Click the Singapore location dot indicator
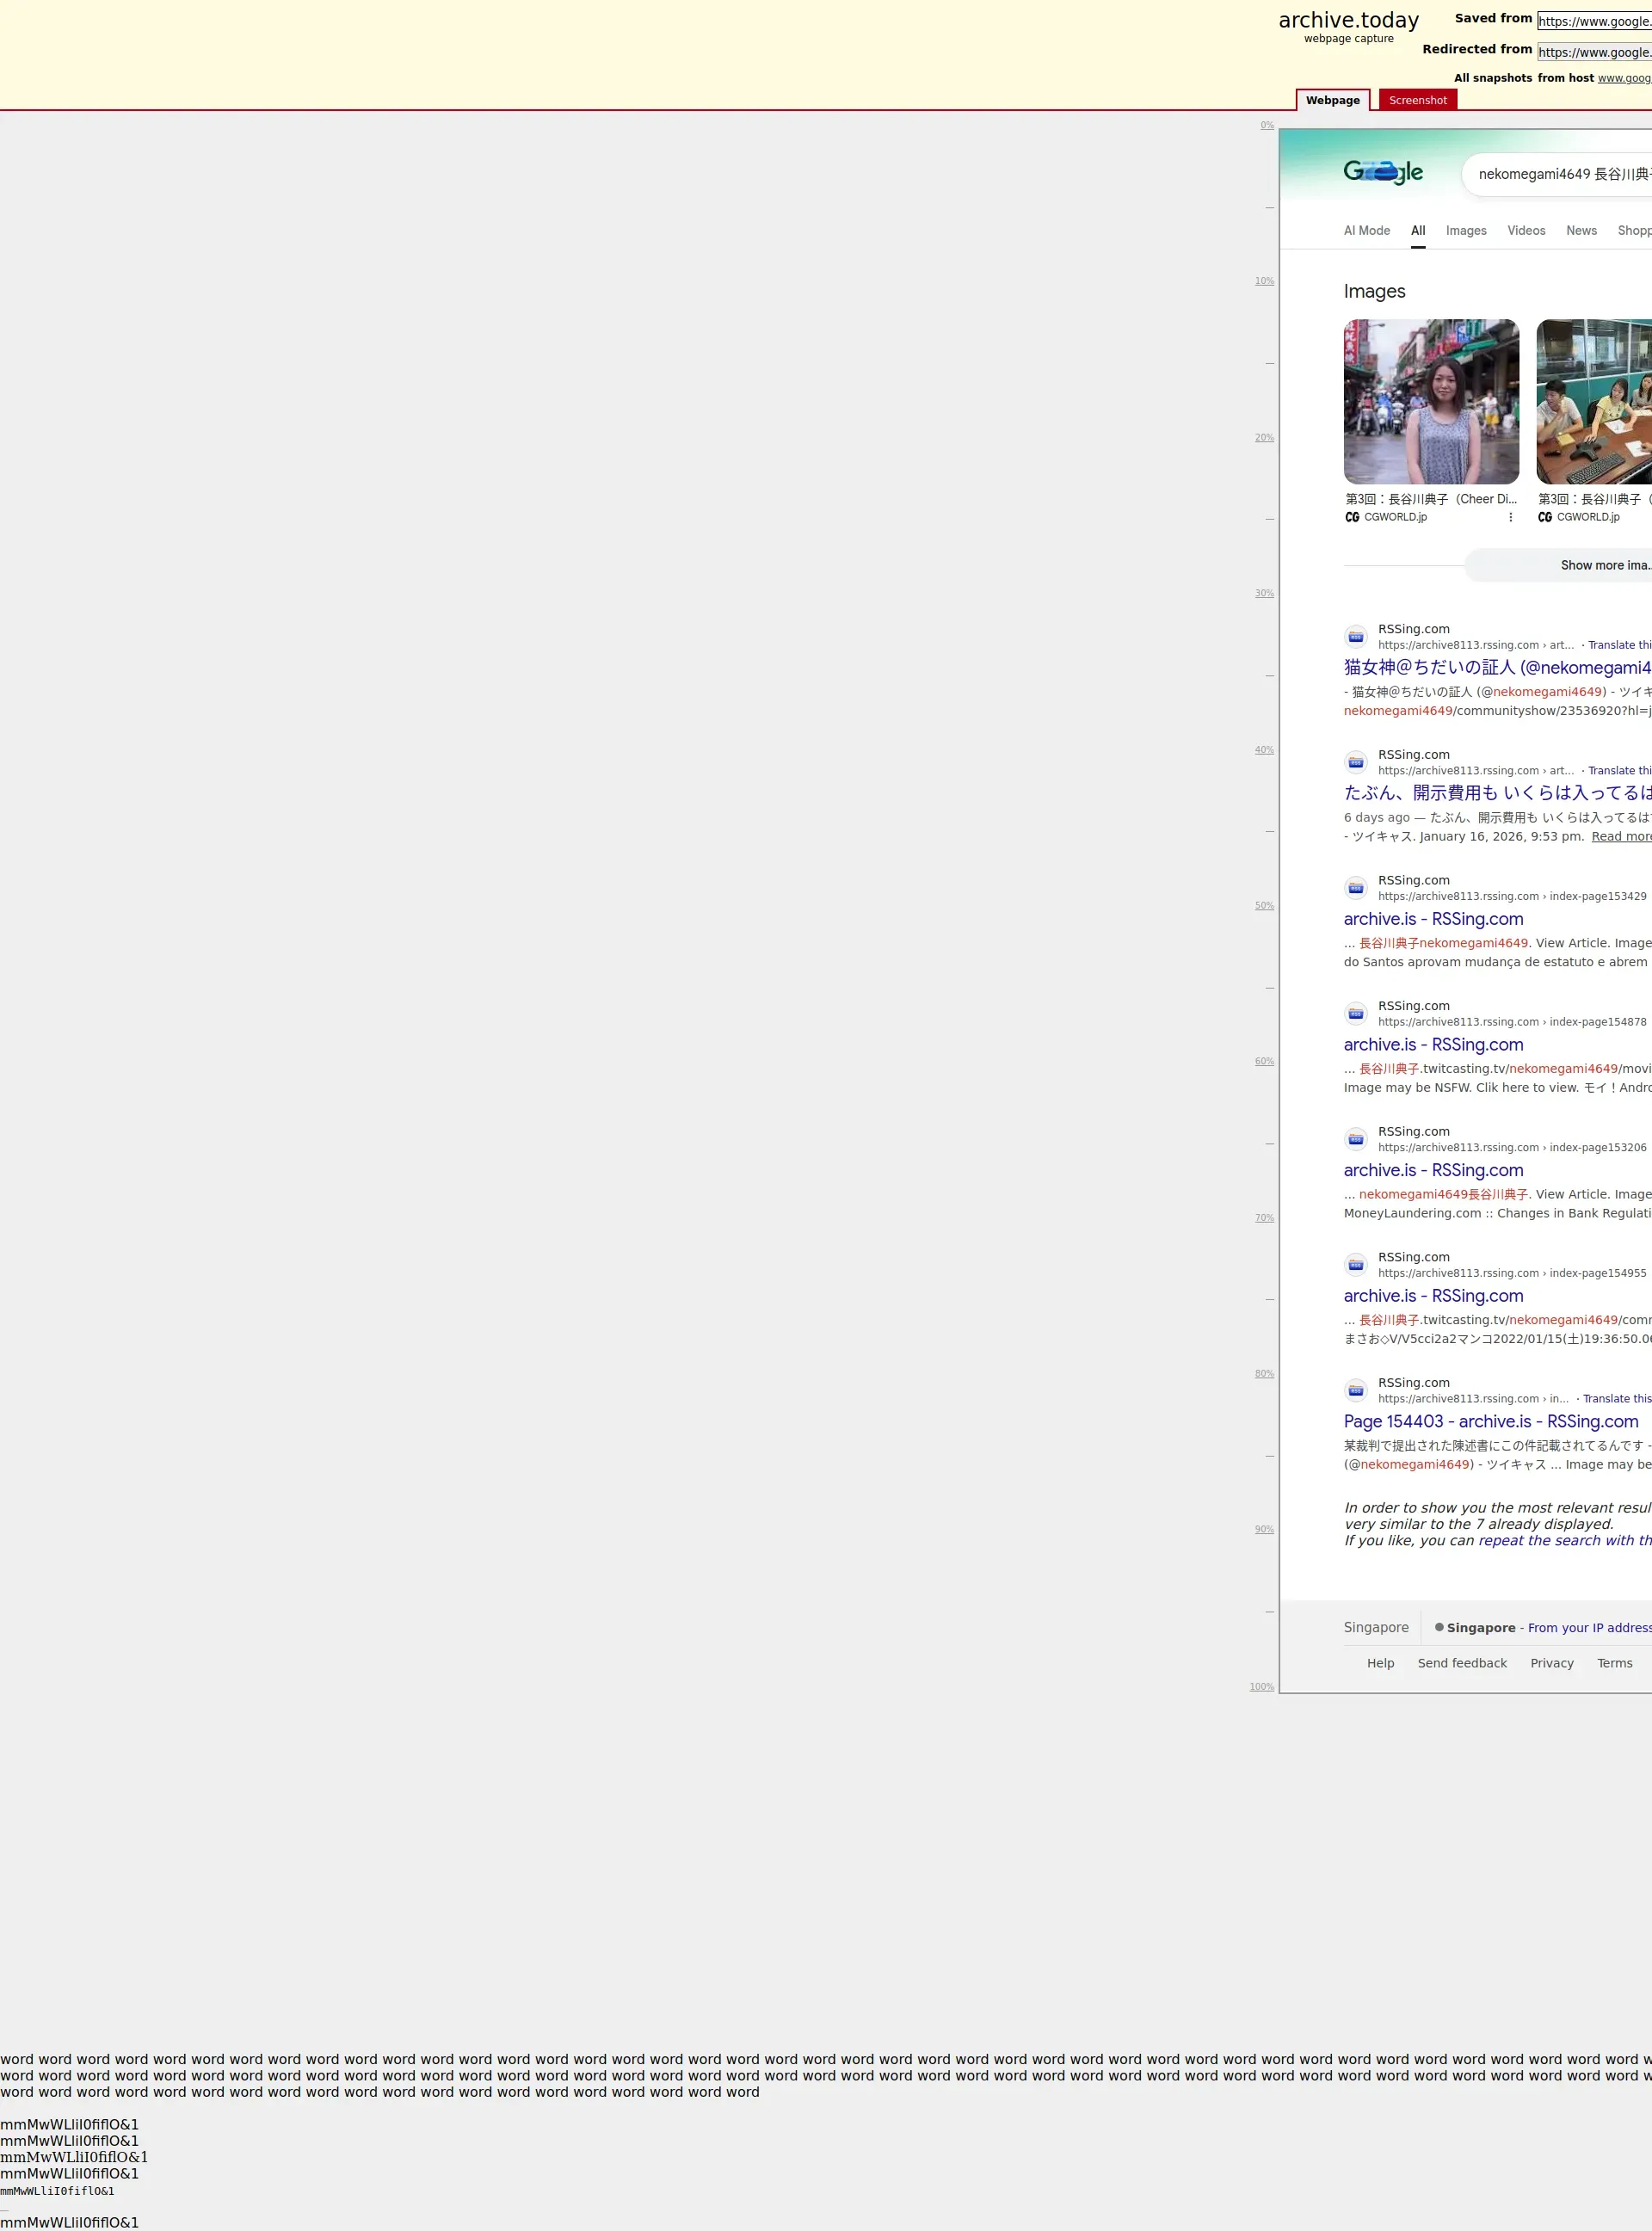 click(1439, 1627)
